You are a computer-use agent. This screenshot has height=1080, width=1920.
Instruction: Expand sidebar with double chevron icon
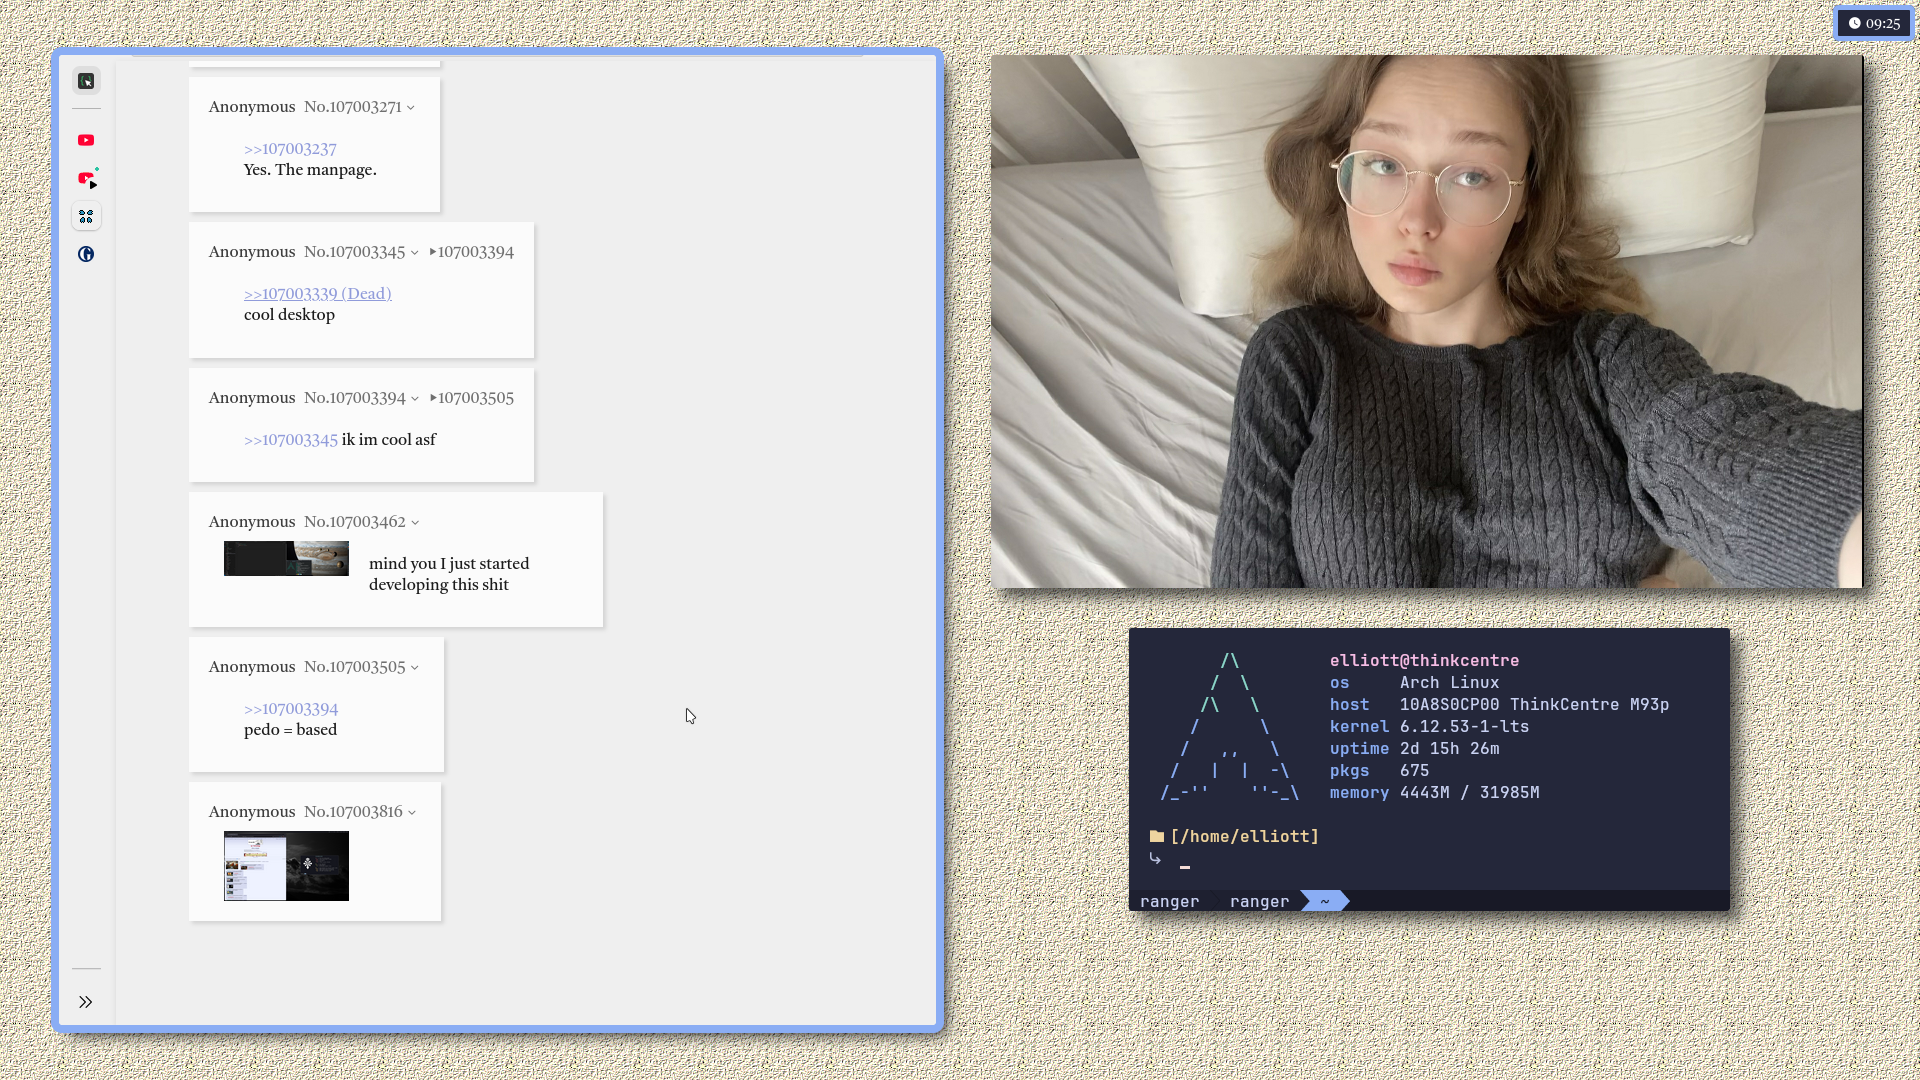86,1002
